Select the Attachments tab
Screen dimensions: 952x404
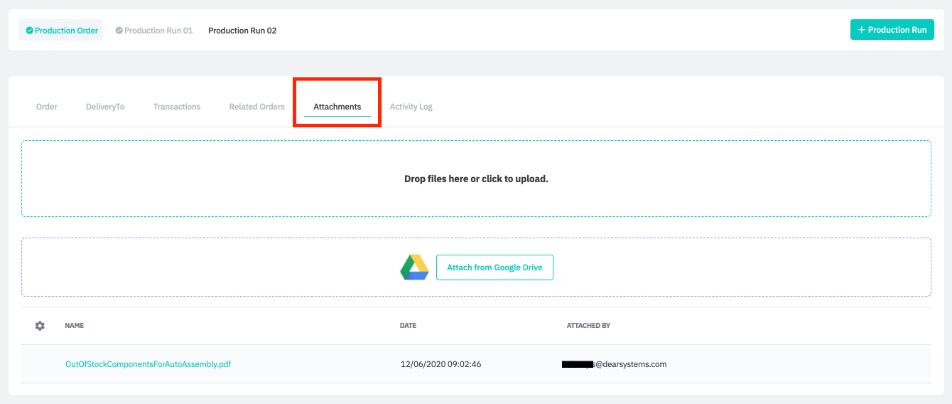point(337,106)
